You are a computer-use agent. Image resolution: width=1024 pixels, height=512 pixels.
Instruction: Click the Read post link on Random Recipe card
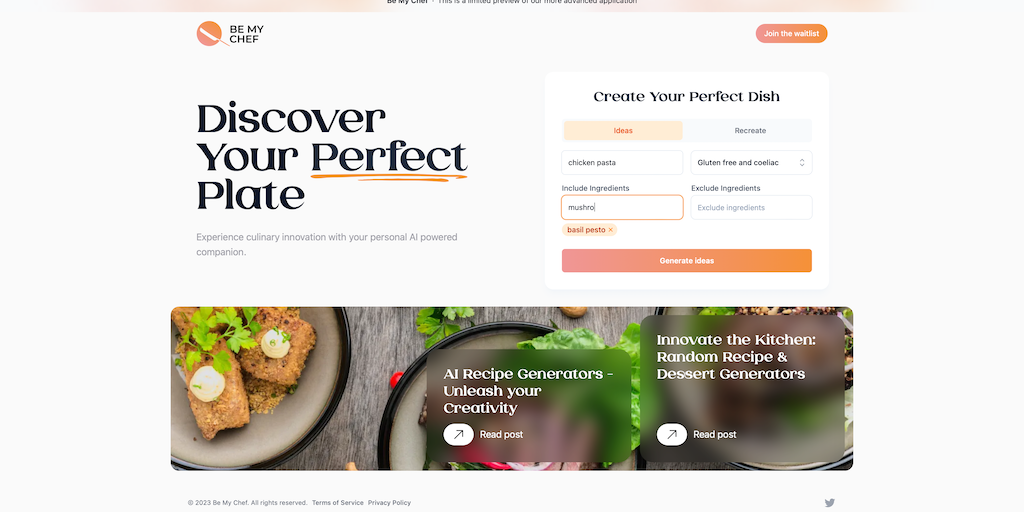[714, 434]
